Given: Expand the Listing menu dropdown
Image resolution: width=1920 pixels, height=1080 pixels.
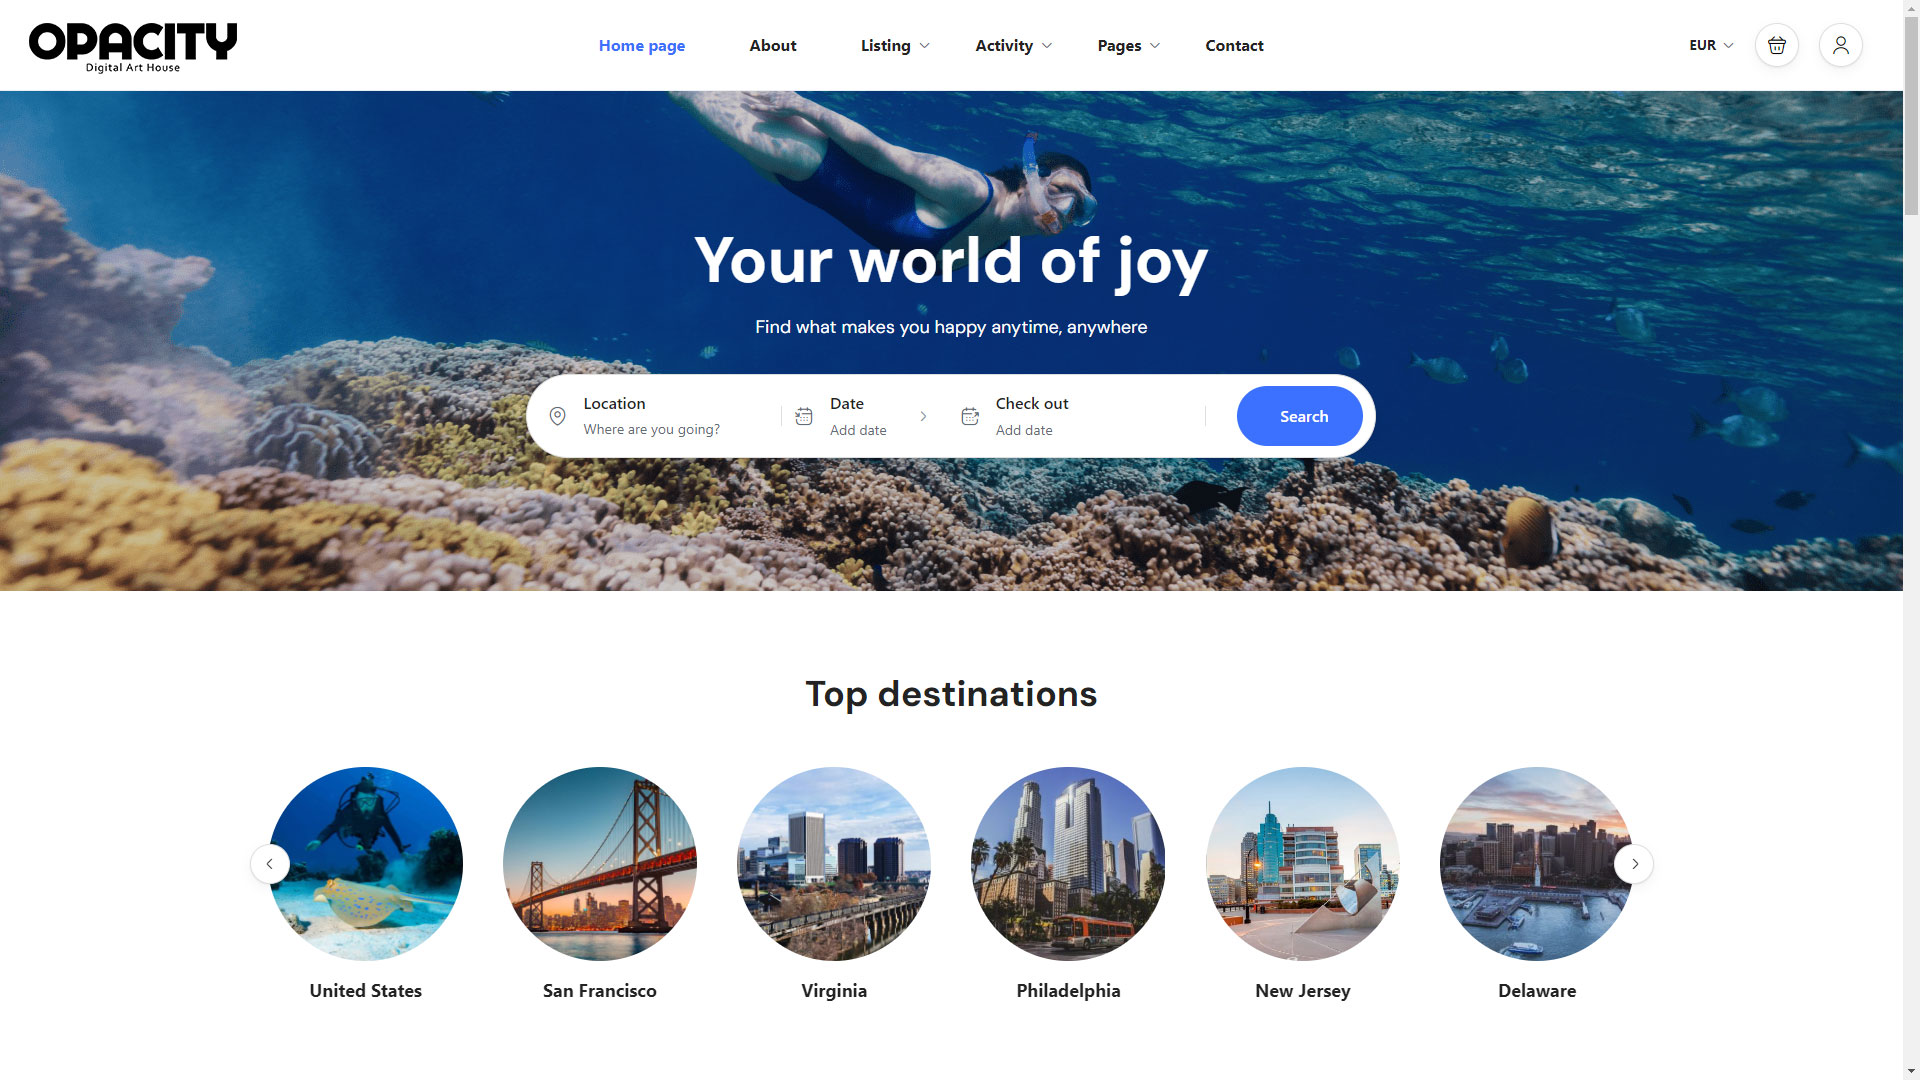Looking at the screenshot, I should tap(895, 45).
